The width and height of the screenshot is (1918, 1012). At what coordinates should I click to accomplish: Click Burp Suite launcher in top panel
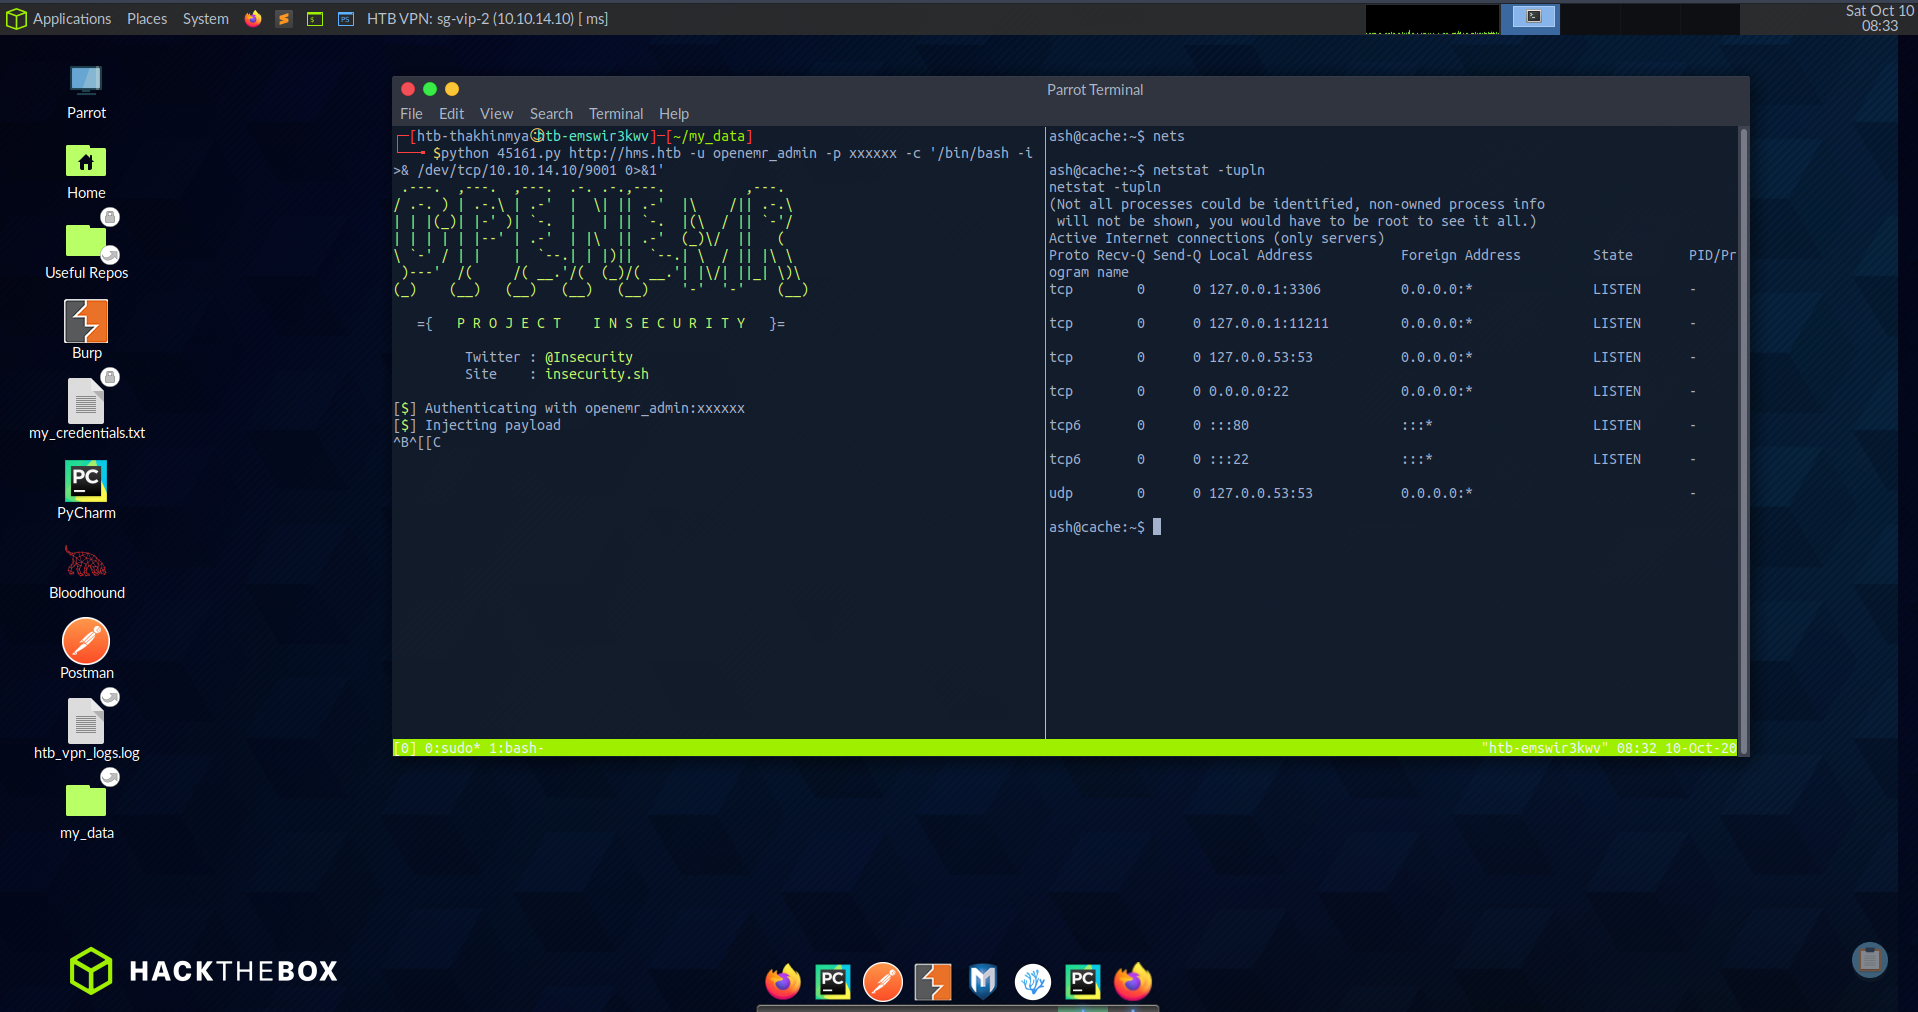tap(284, 18)
